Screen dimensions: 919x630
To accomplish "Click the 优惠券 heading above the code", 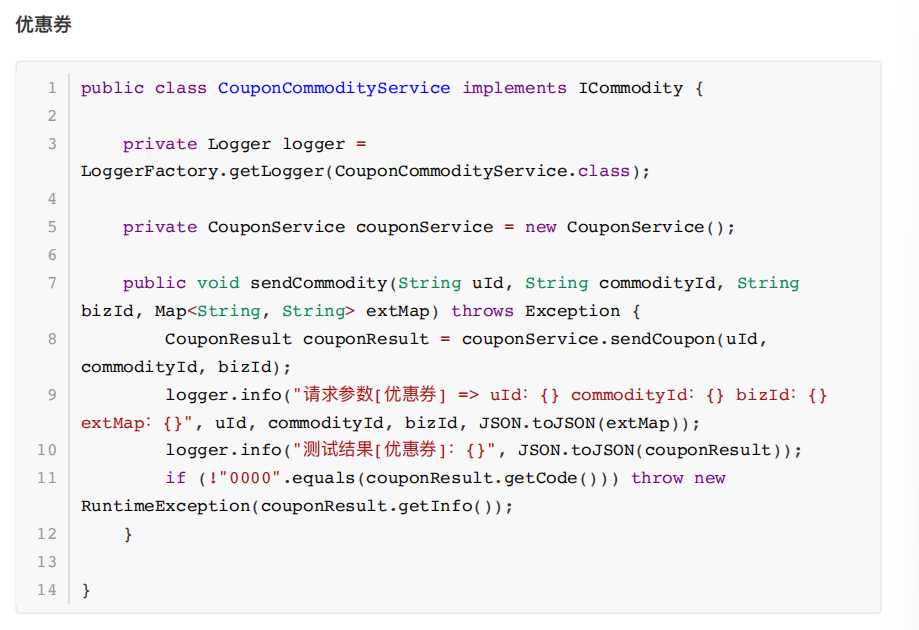I will (x=43, y=25).
